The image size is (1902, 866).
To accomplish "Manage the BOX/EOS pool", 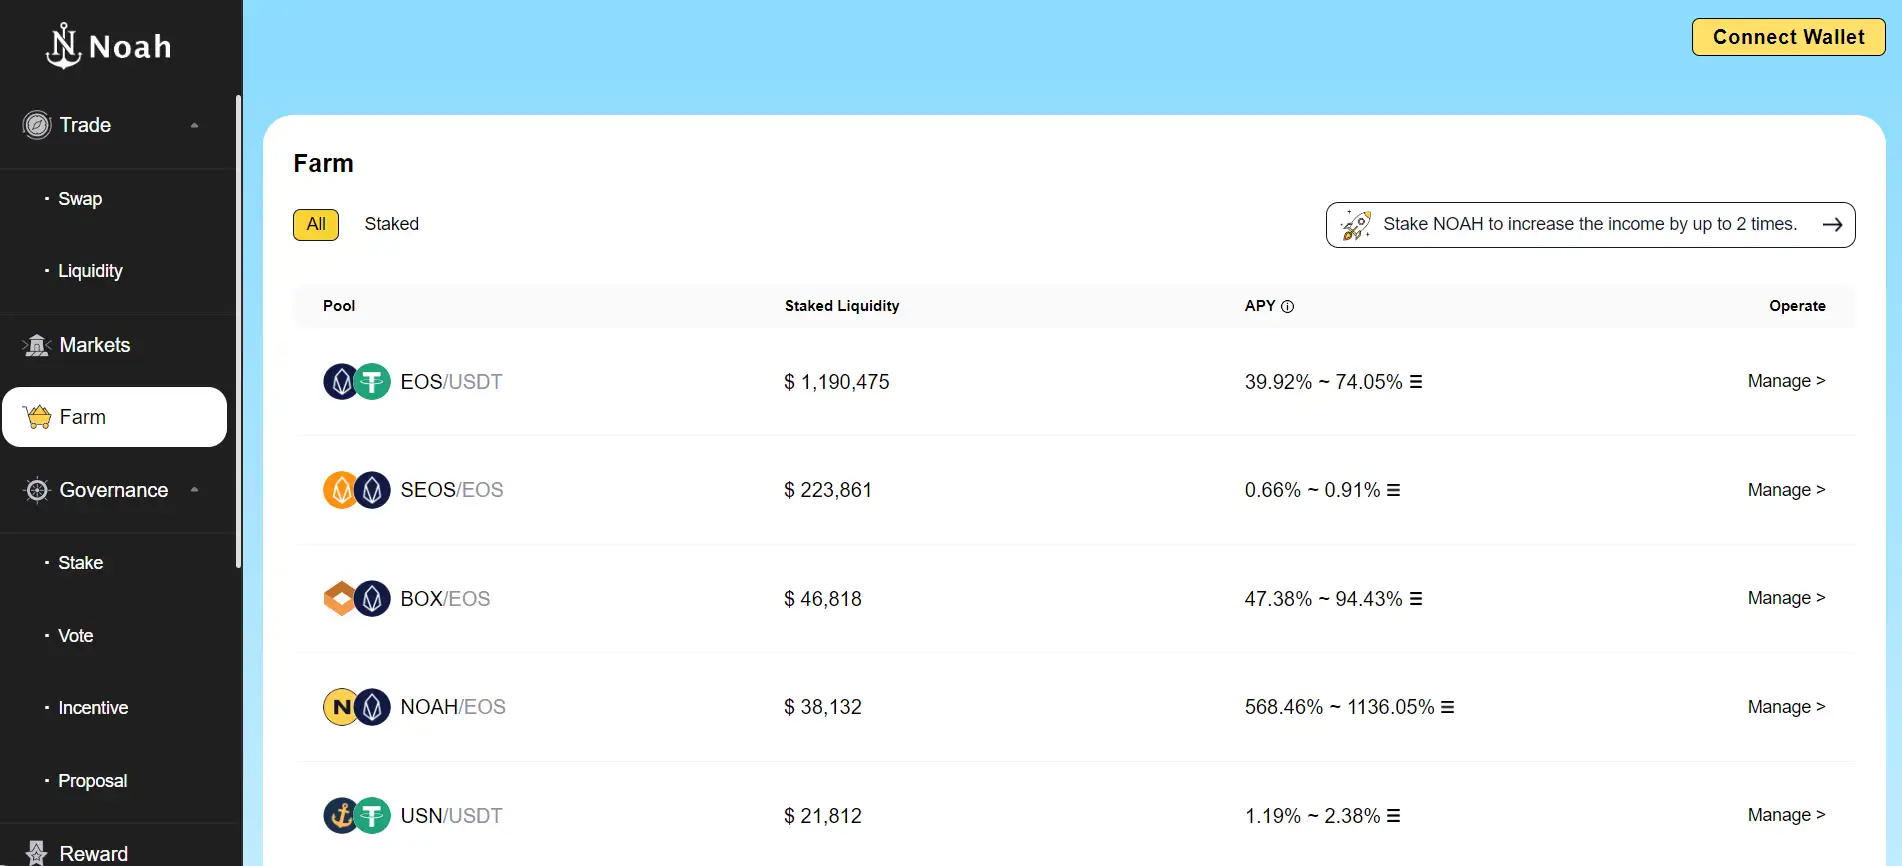I will click(x=1785, y=598).
